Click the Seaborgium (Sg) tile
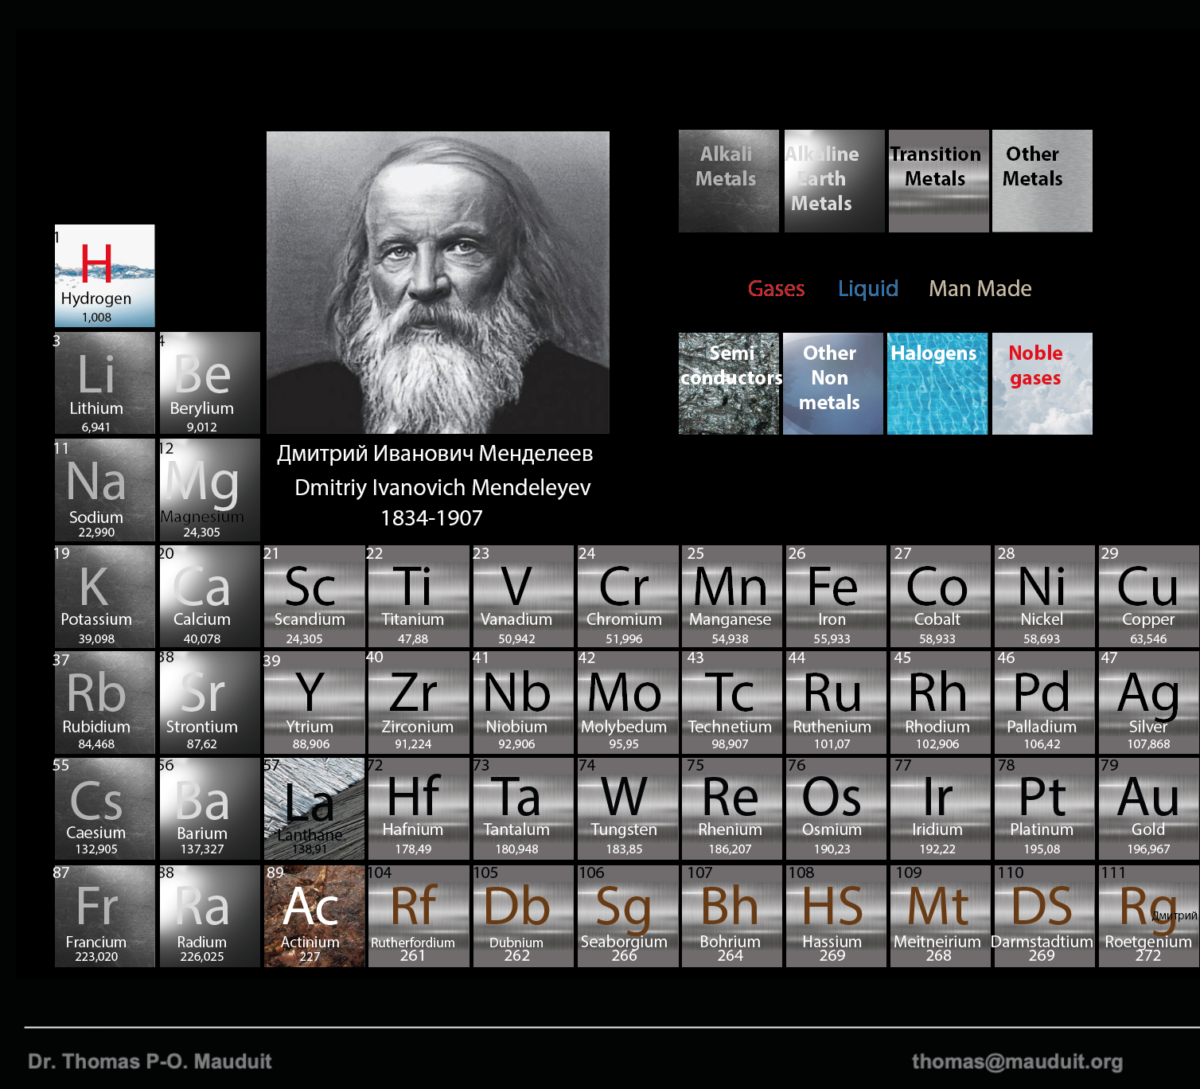This screenshot has width=1200, height=1089. click(x=625, y=916)
